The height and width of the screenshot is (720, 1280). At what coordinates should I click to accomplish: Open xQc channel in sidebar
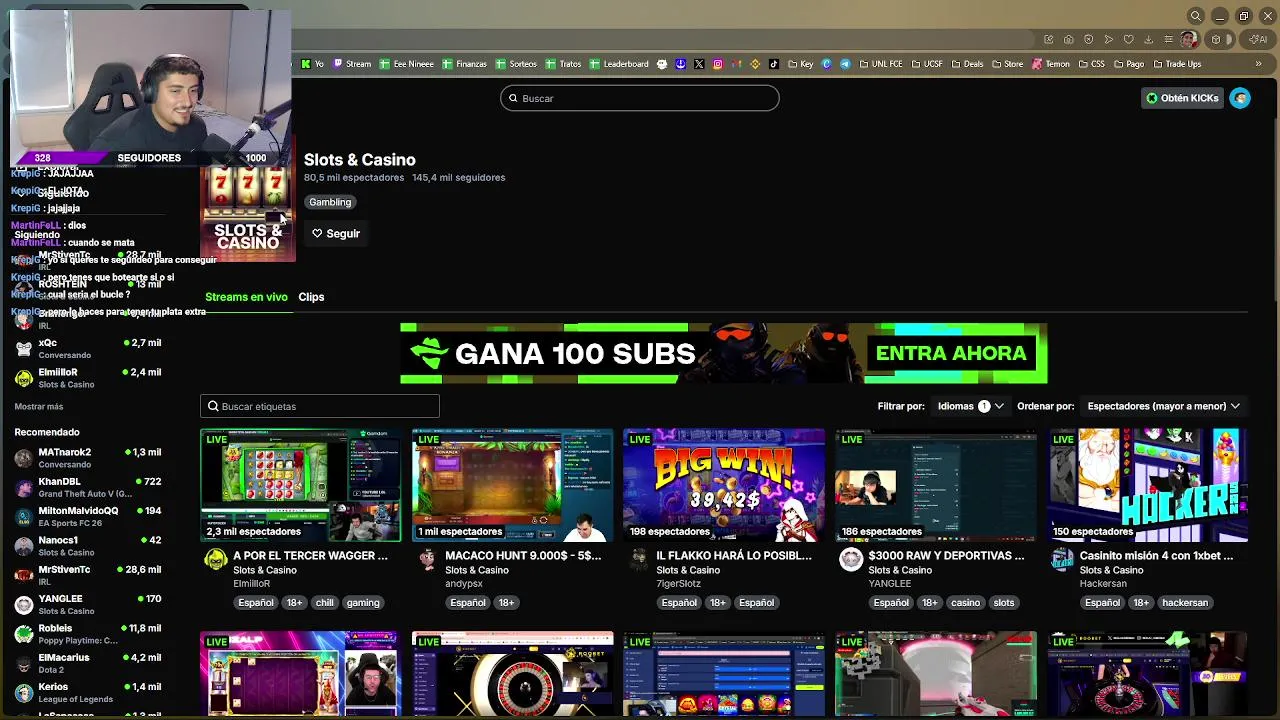tap(88, 348)
